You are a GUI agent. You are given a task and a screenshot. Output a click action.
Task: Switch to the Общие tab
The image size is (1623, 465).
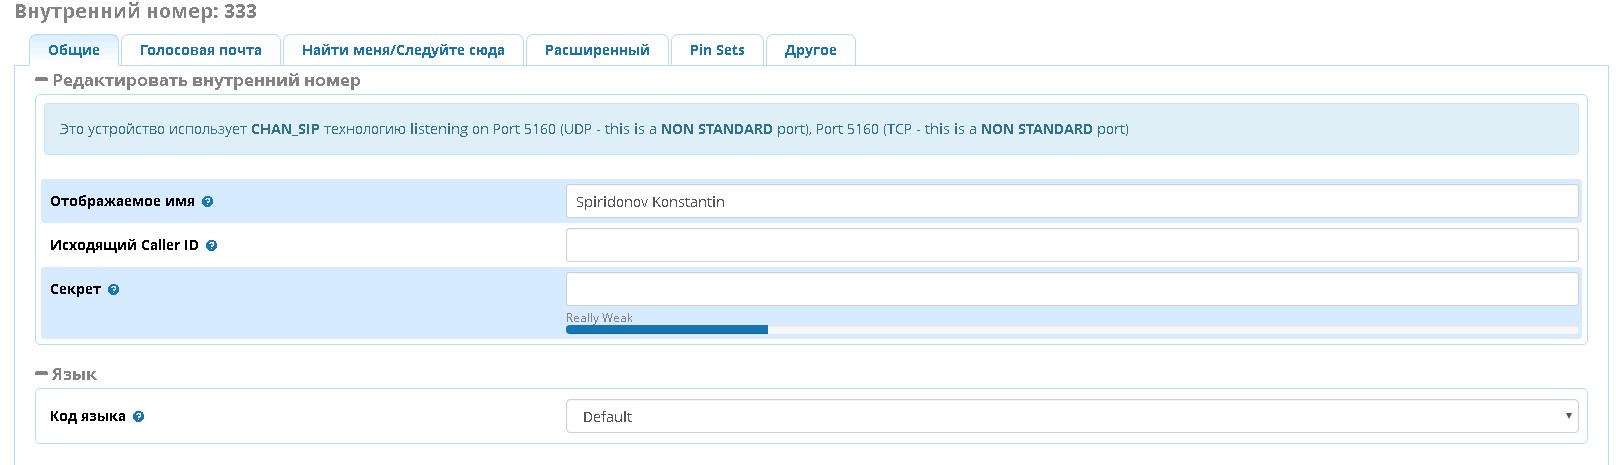(x=74, y=50)
